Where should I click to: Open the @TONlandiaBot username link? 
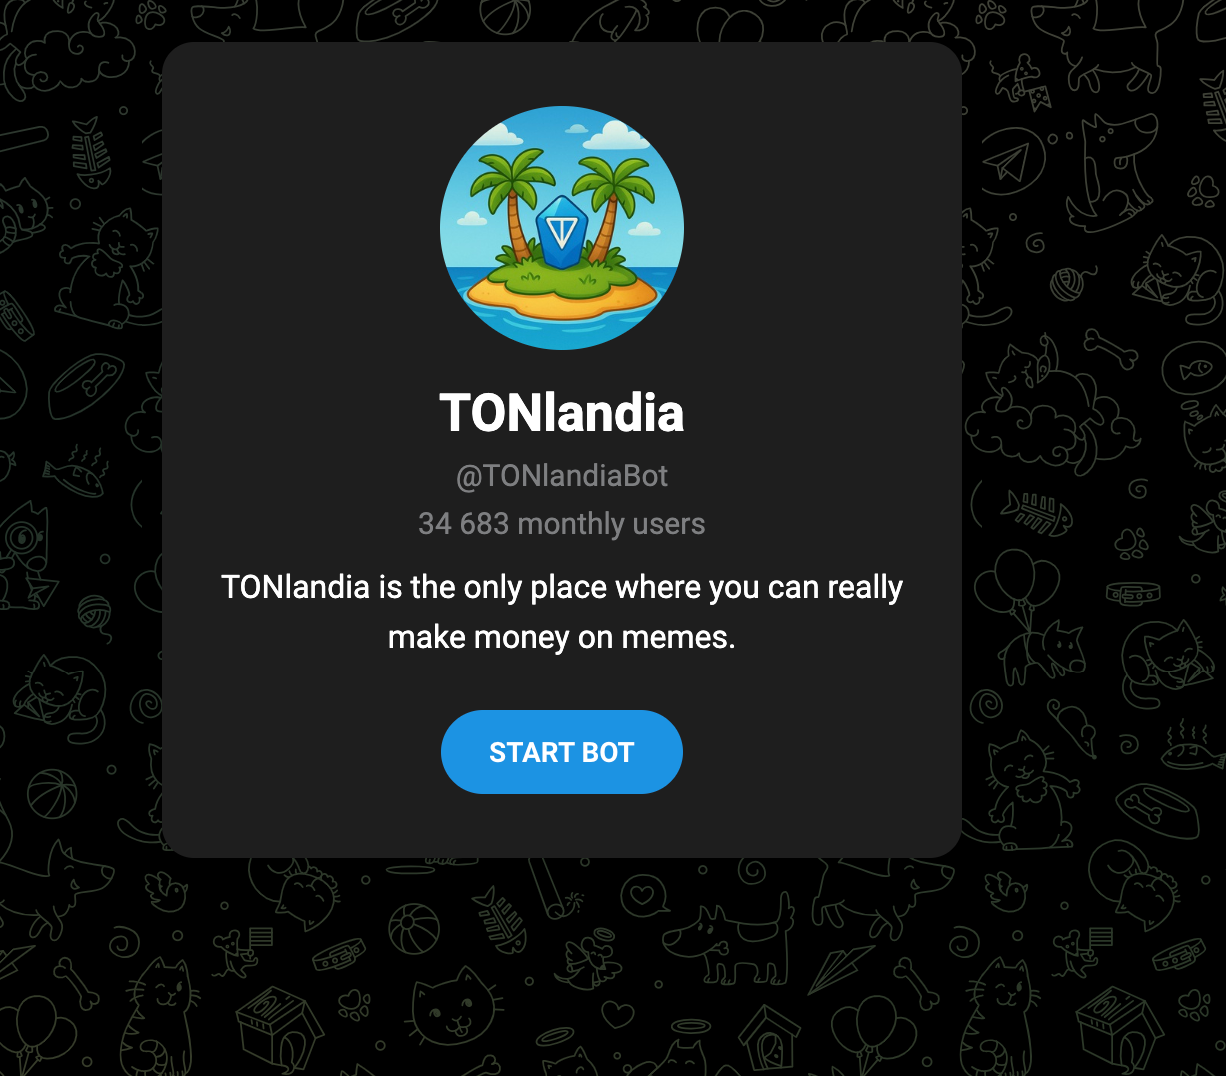562,476
